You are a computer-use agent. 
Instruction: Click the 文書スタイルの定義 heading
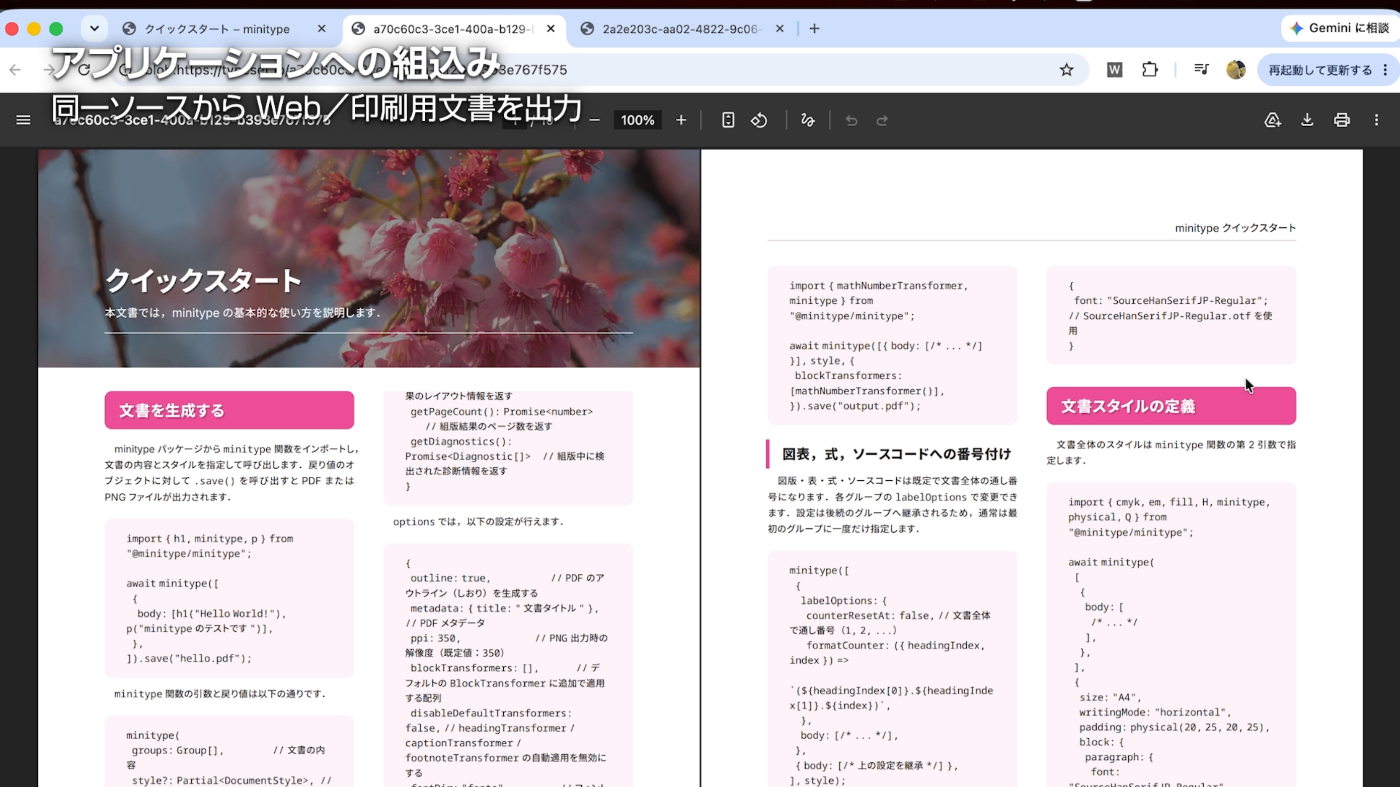(1171, 406)
